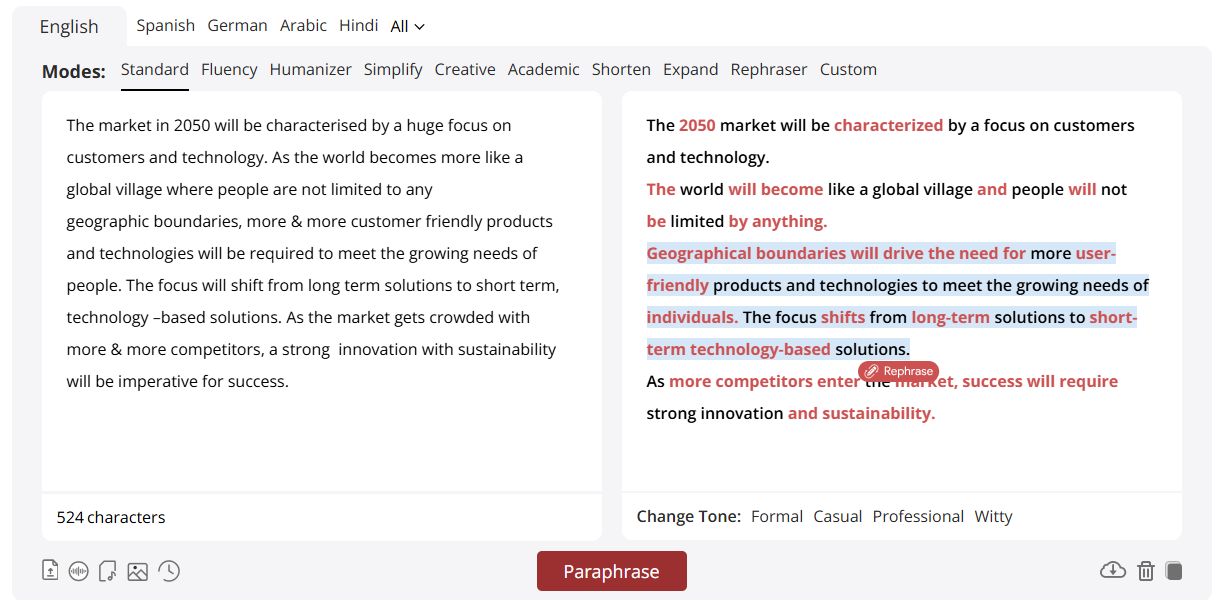Screen dimensions: 1224x600
Task: Click the voice waveform input icon
Action: [79, 571]
